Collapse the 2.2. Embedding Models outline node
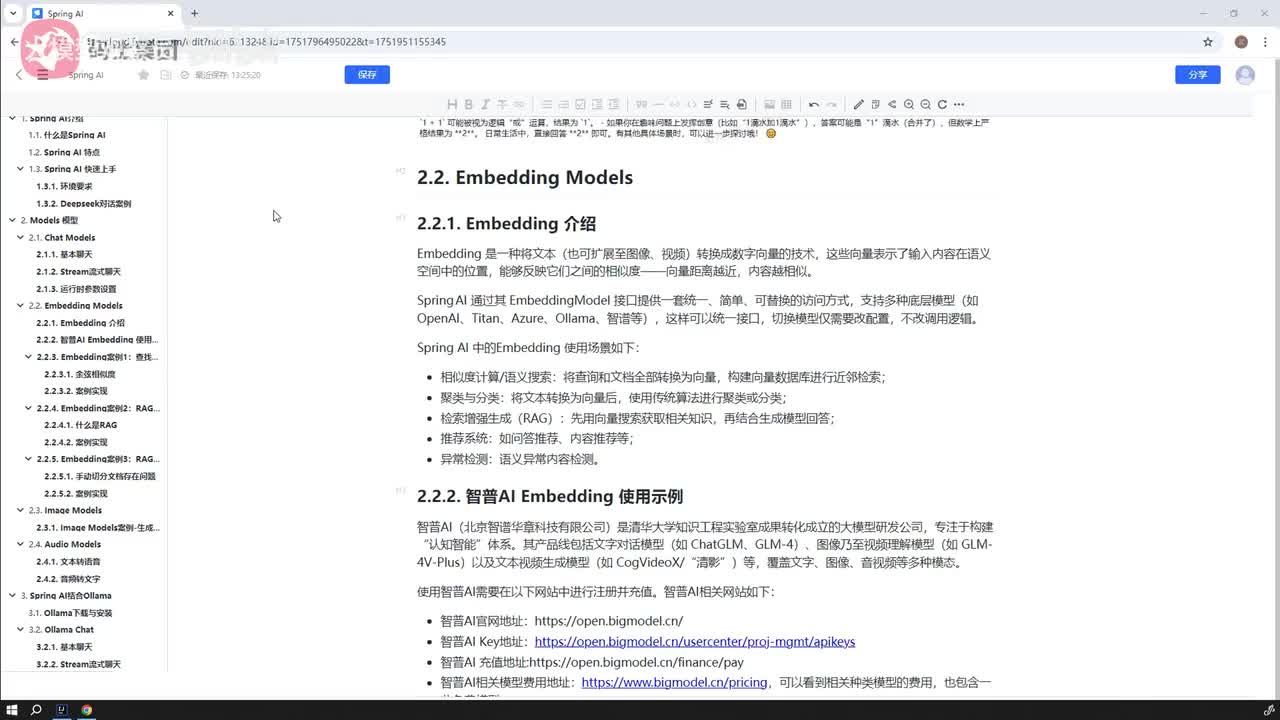The height and width of the screenshot is (720, 1280). [x=20, y=306]
